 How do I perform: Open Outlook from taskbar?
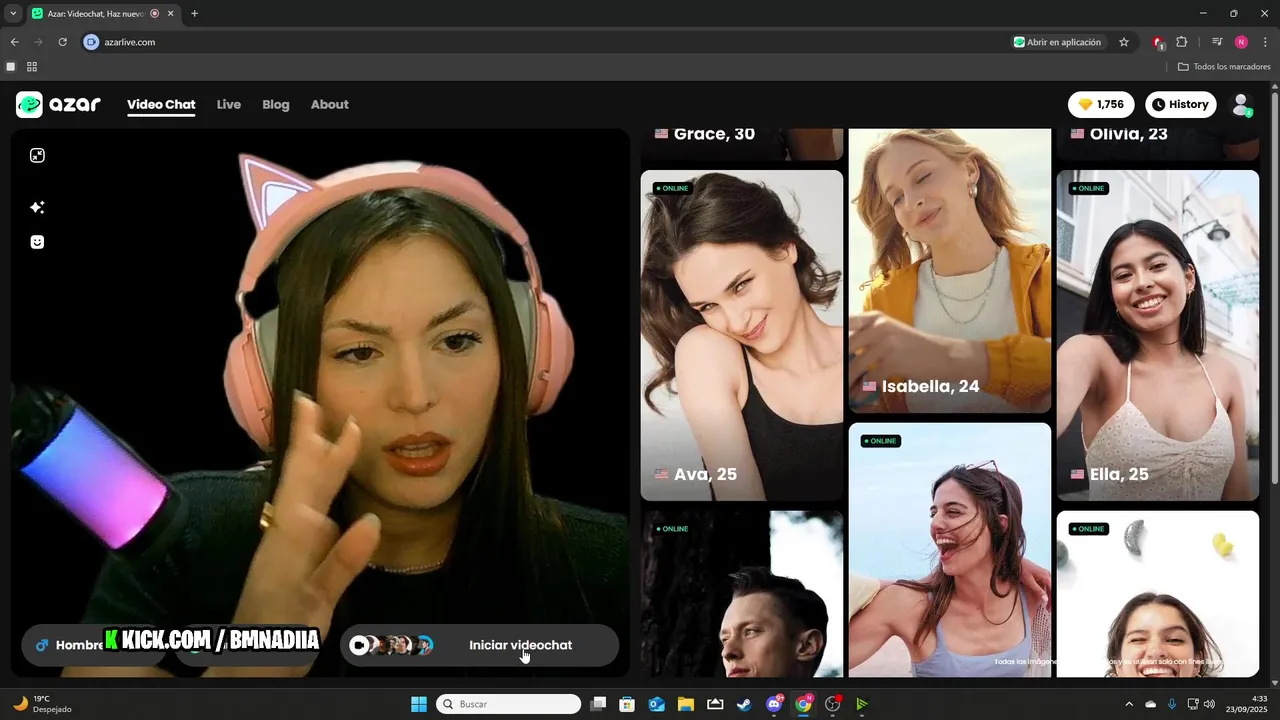click(656, 704)
